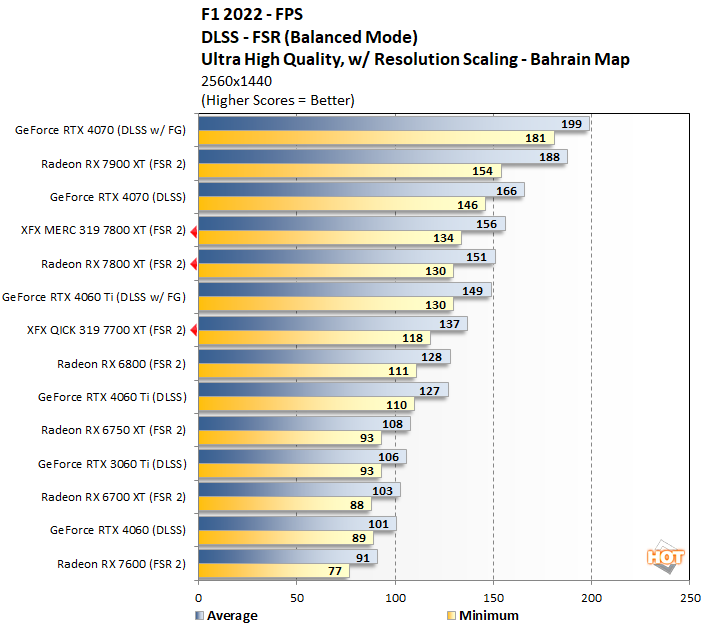Click the Average legend color swatch
The width and height of the screenshot is (708, 624).
tap(200, 615)
